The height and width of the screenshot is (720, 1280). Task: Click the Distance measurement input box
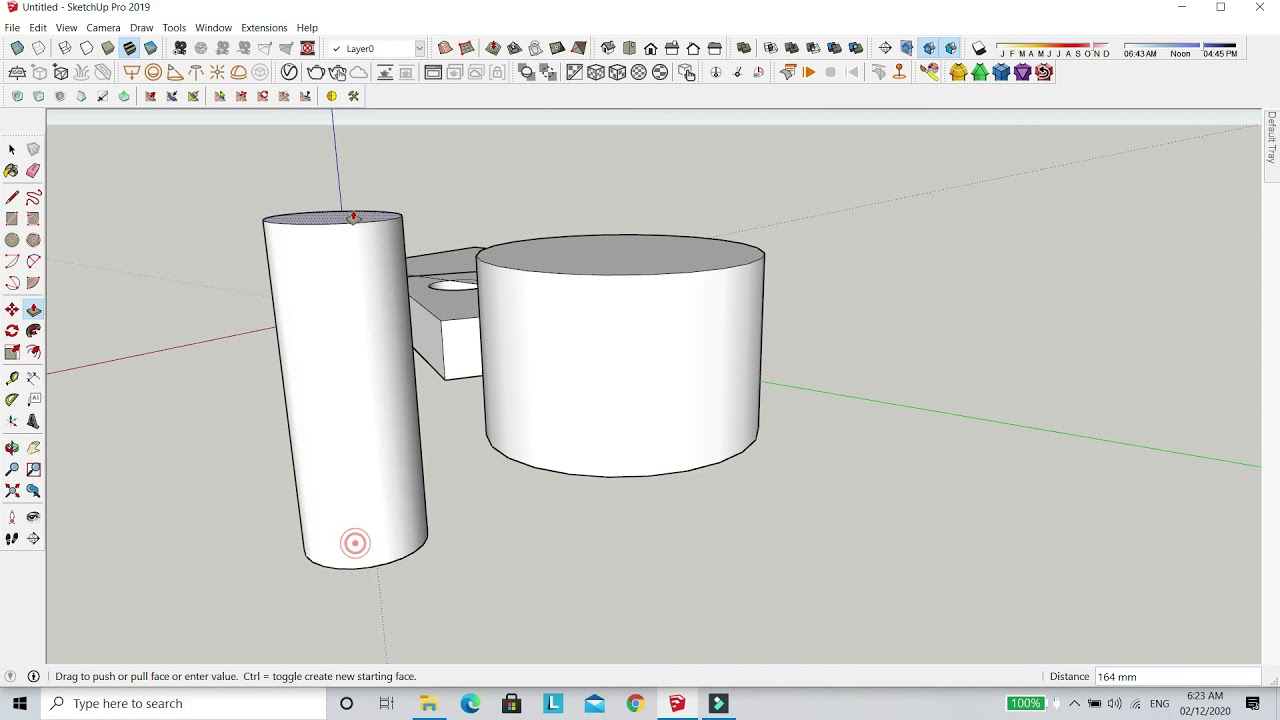click(x=1176, y=677)
